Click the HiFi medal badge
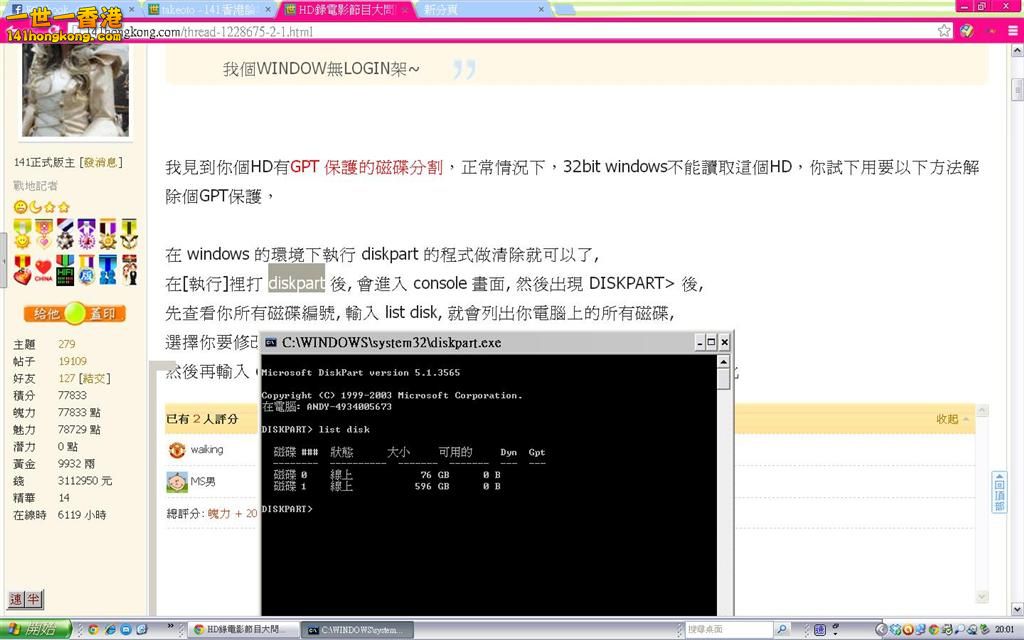Screen dimensions: 1024x640 pyautogui.click(x=64, y=270)
